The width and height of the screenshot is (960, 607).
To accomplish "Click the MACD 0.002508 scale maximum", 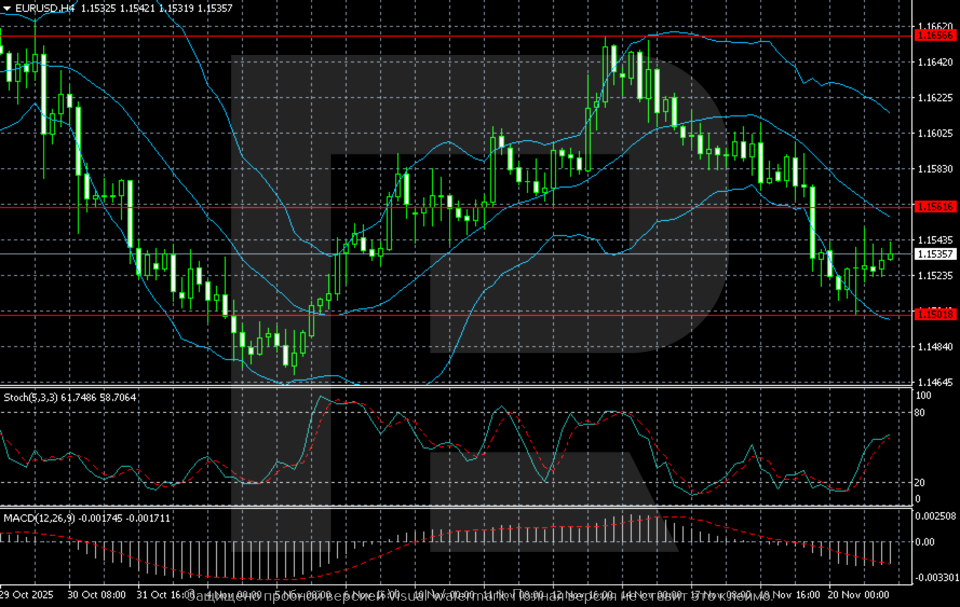I will click(934, 516).
